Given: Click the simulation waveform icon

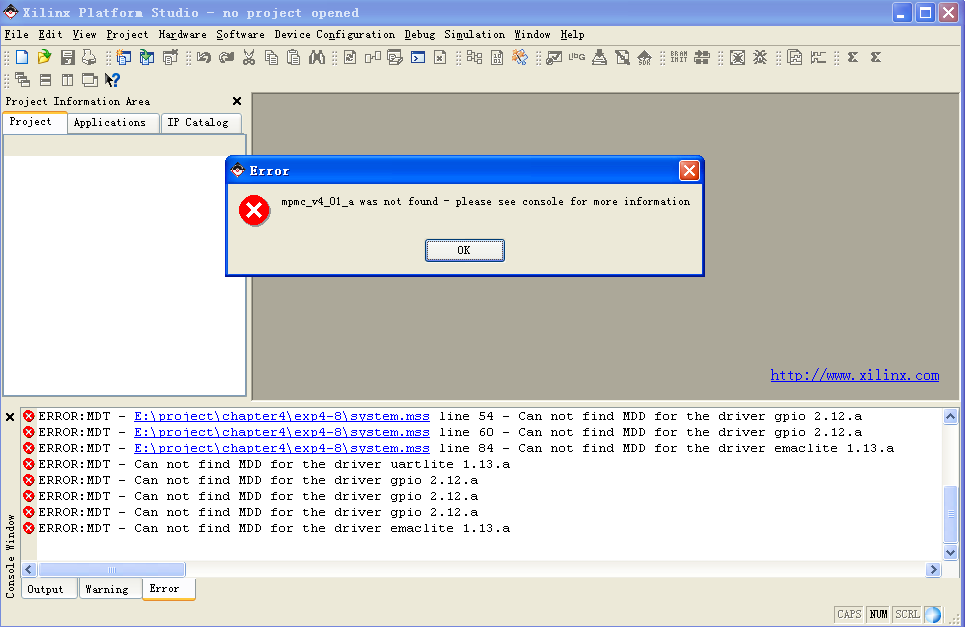Looking at the screenshot, I should click(818, 57).
